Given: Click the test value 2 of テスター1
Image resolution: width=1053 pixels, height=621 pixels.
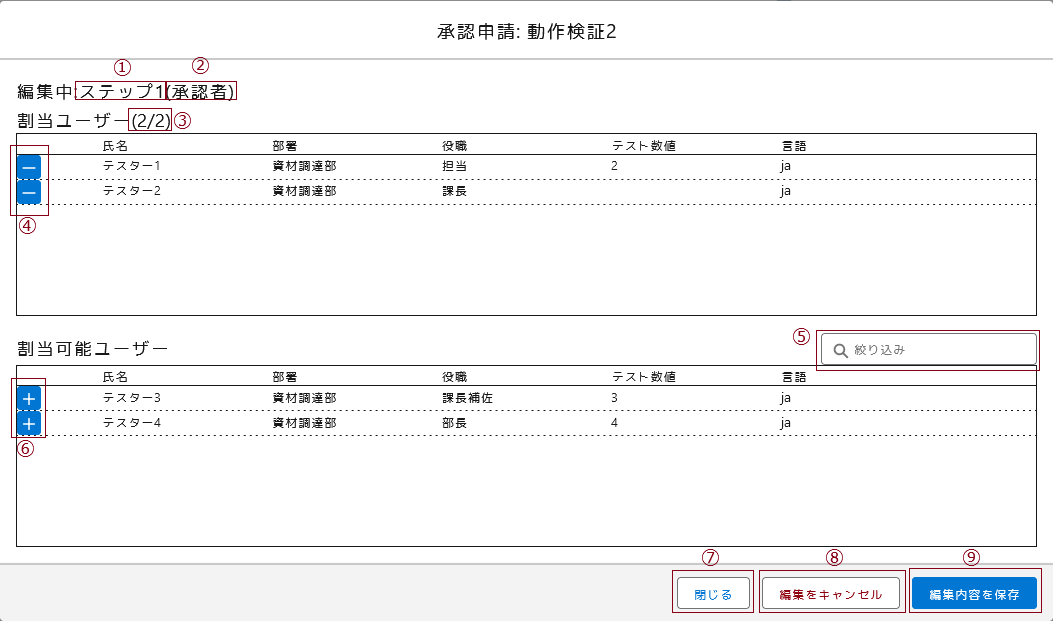Looking at the screenshot, I should 614,166.
